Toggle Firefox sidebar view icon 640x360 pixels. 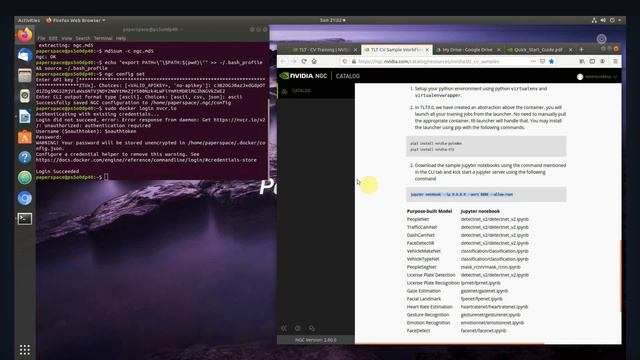(x=592, y=61)
